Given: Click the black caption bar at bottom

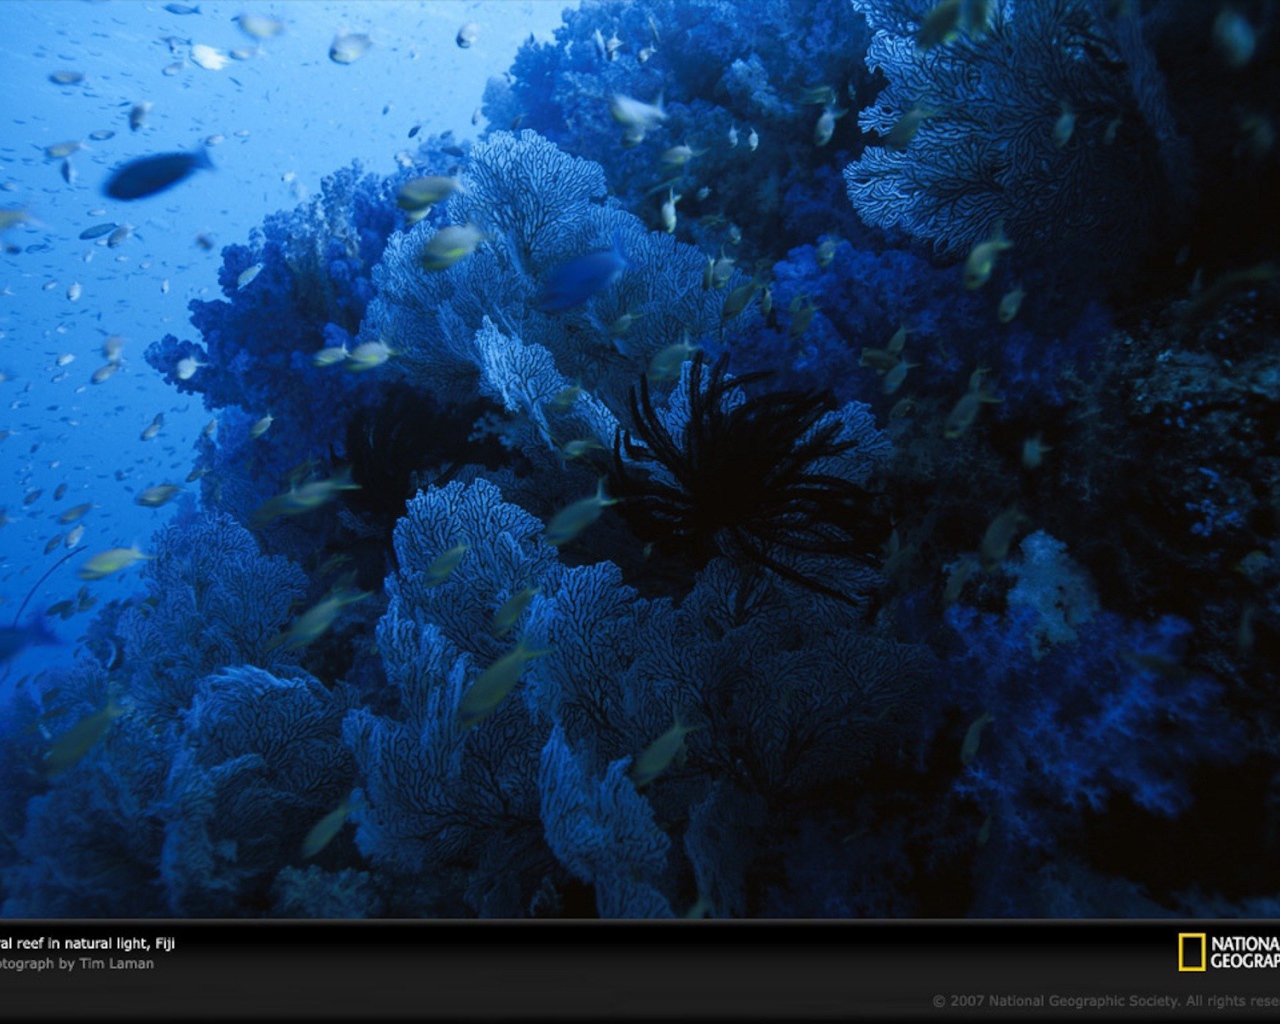Looking at the screenshot, I should point(640,970).
